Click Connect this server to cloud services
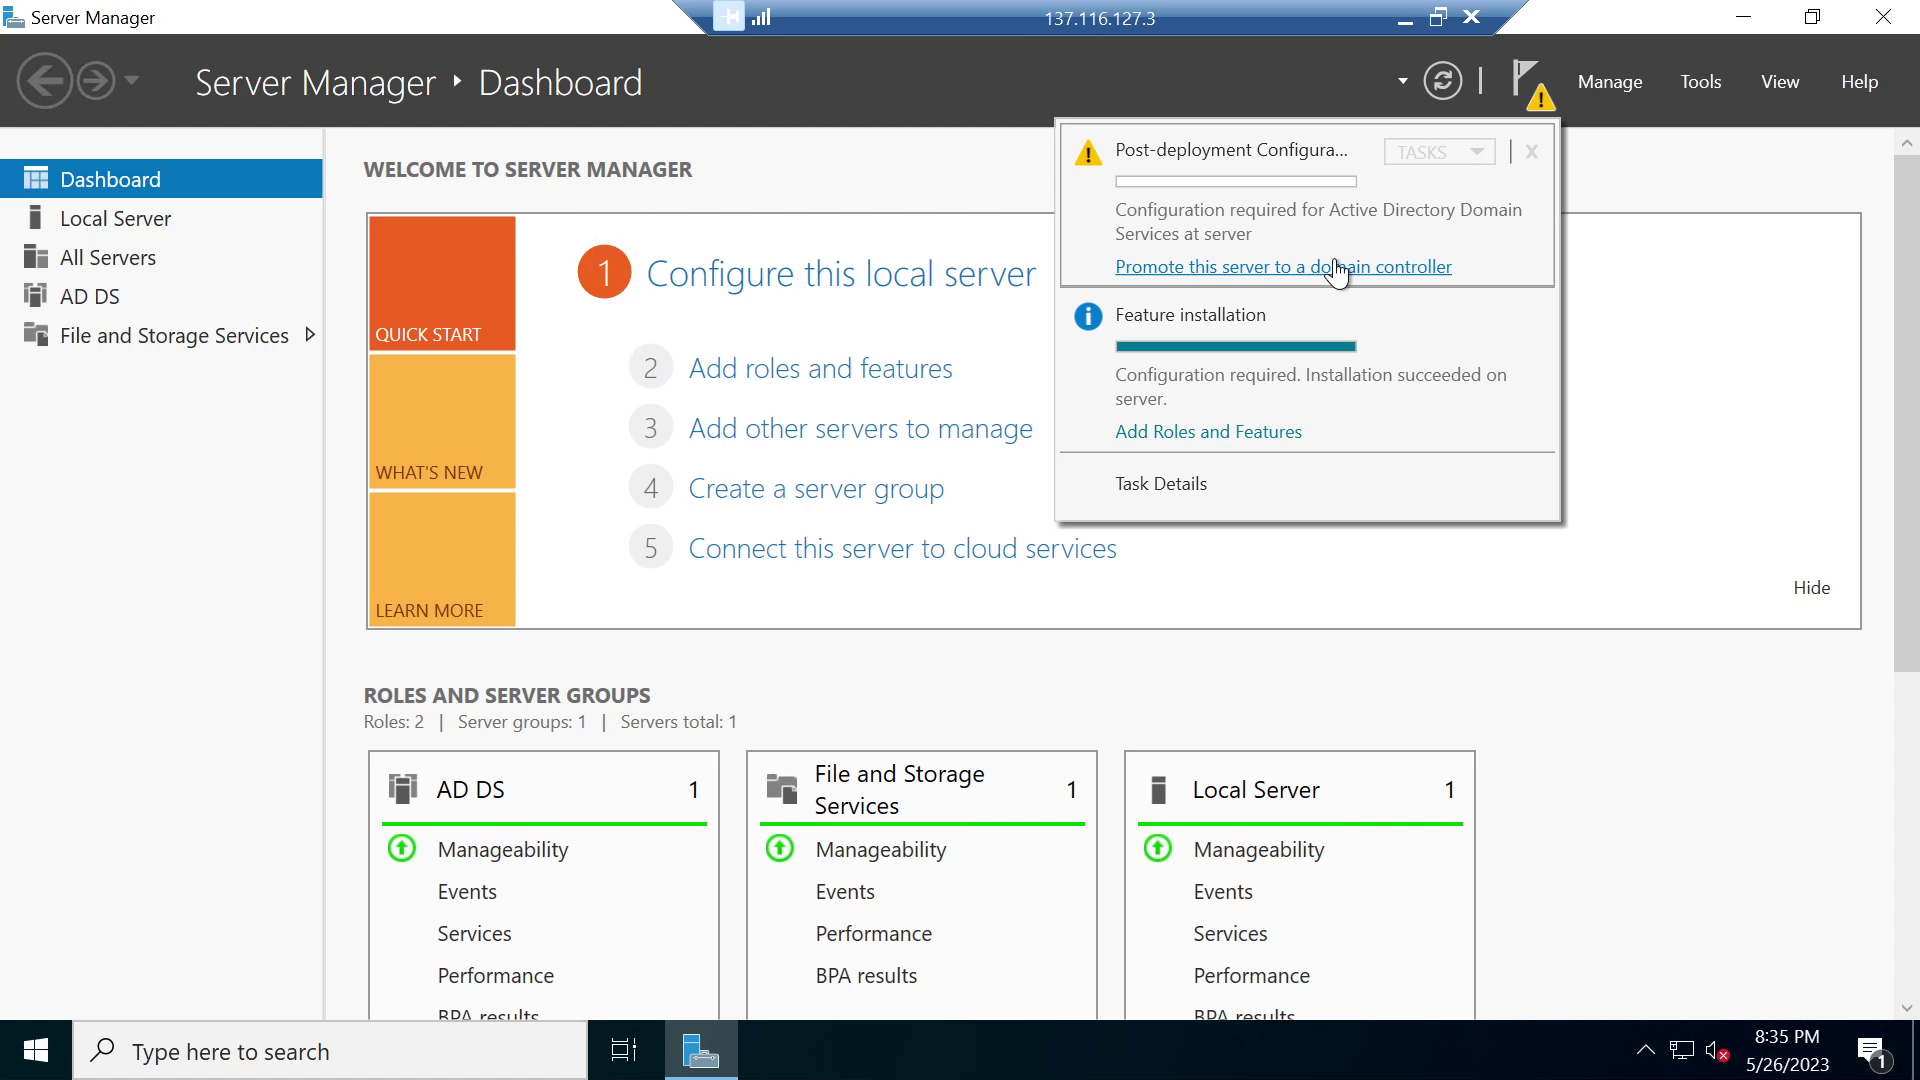 (902, 548)
